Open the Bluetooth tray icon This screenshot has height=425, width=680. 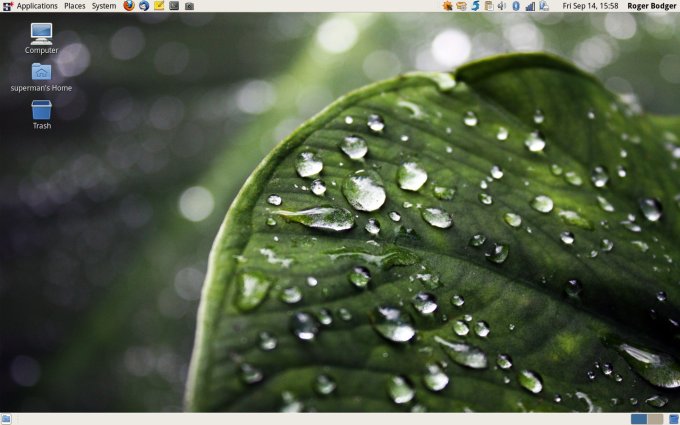516,6
